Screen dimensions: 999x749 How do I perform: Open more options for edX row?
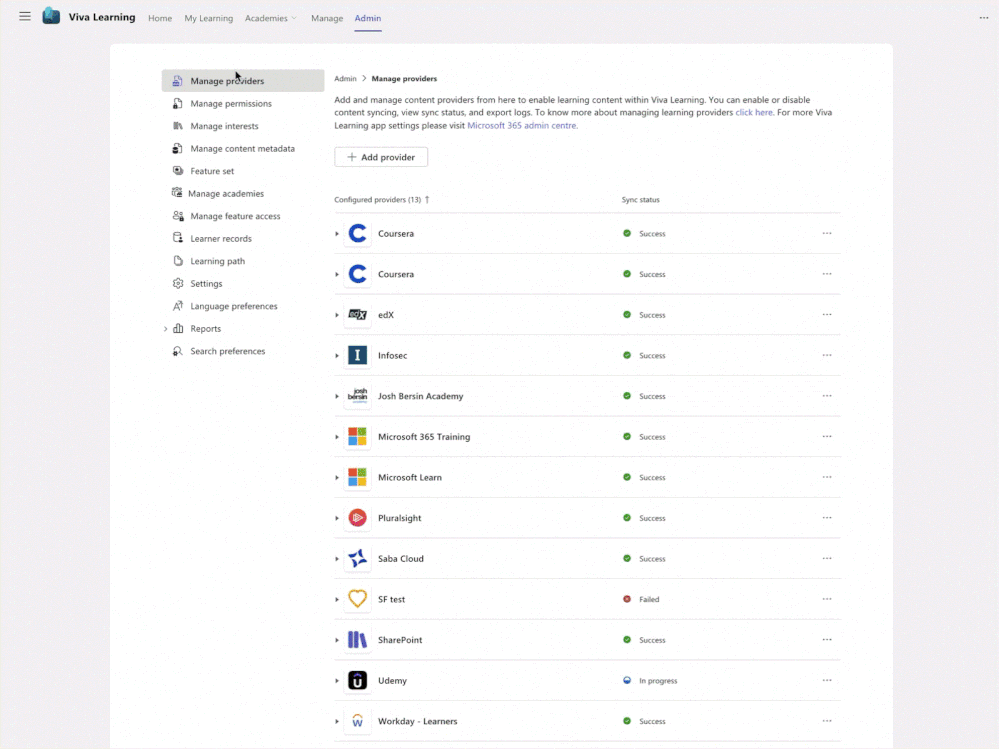[x=827, y=315]
